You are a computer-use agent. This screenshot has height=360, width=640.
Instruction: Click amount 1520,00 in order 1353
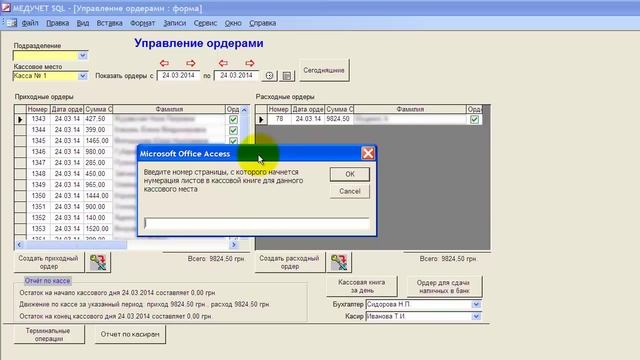click(97, 229)
